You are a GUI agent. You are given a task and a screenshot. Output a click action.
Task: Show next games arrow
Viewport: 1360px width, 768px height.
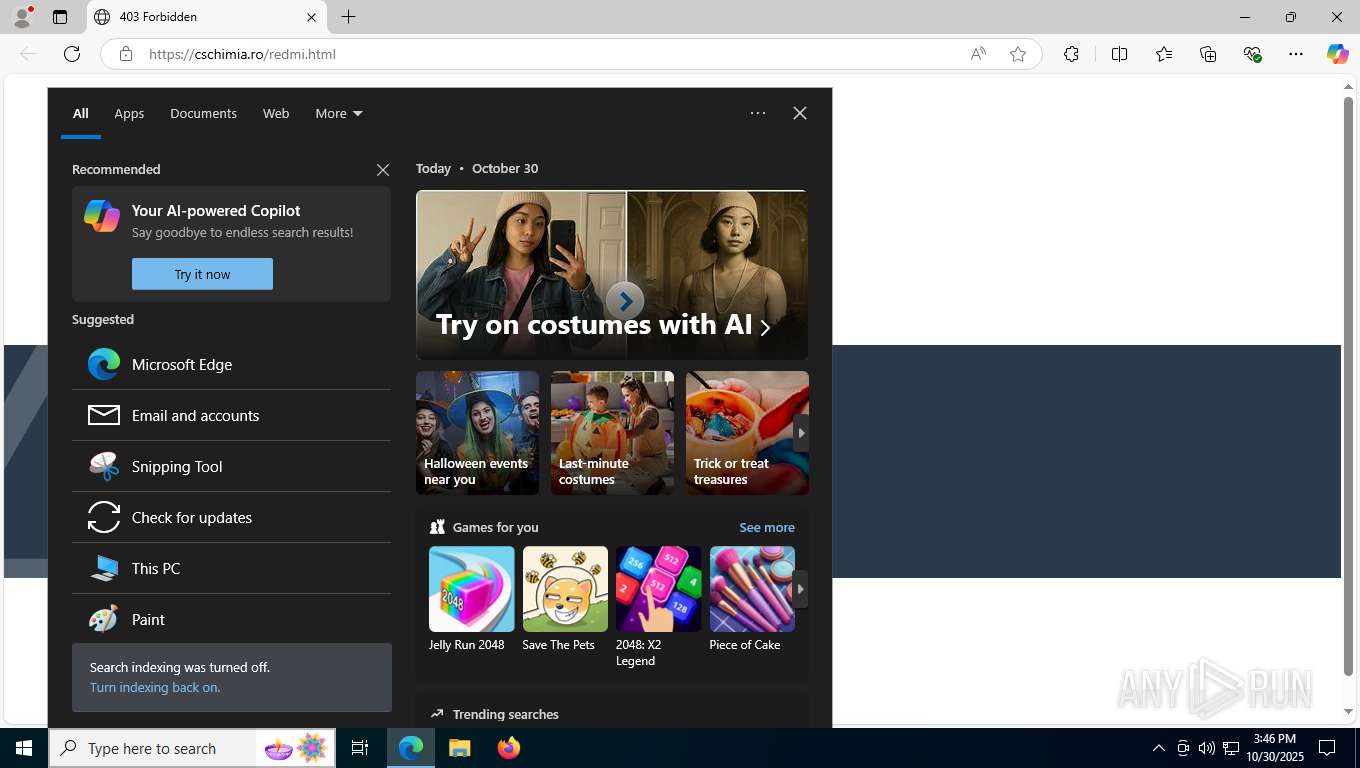coord(800,589)
